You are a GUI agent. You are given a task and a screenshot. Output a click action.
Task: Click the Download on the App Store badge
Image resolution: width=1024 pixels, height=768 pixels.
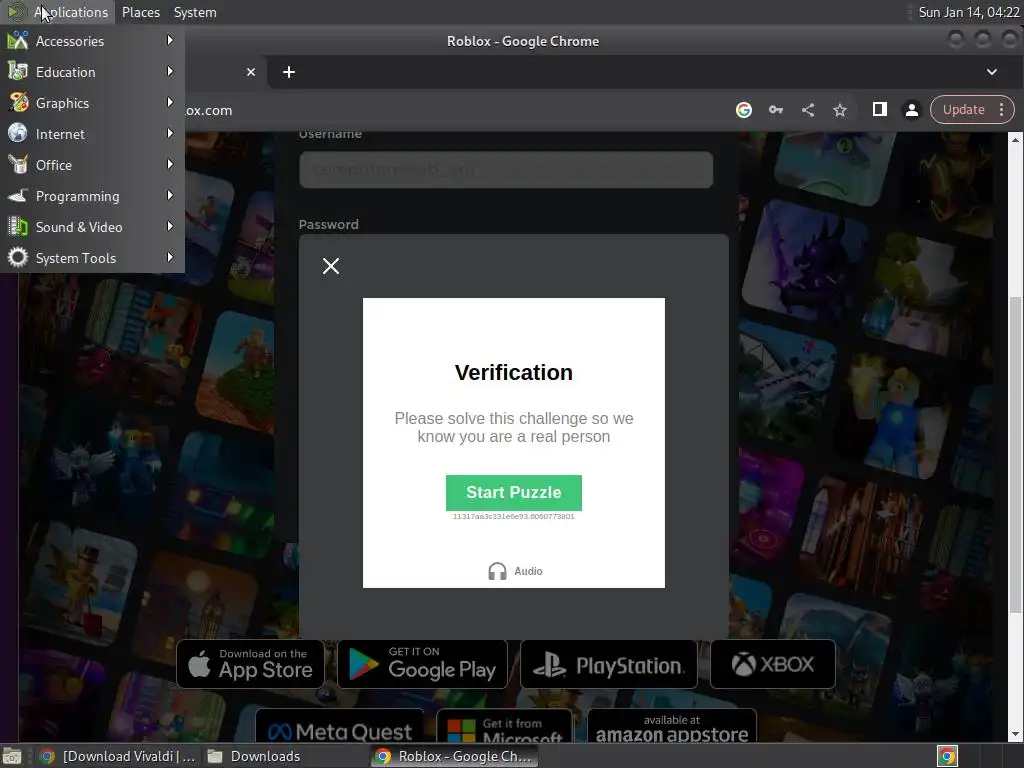[251, 664]
